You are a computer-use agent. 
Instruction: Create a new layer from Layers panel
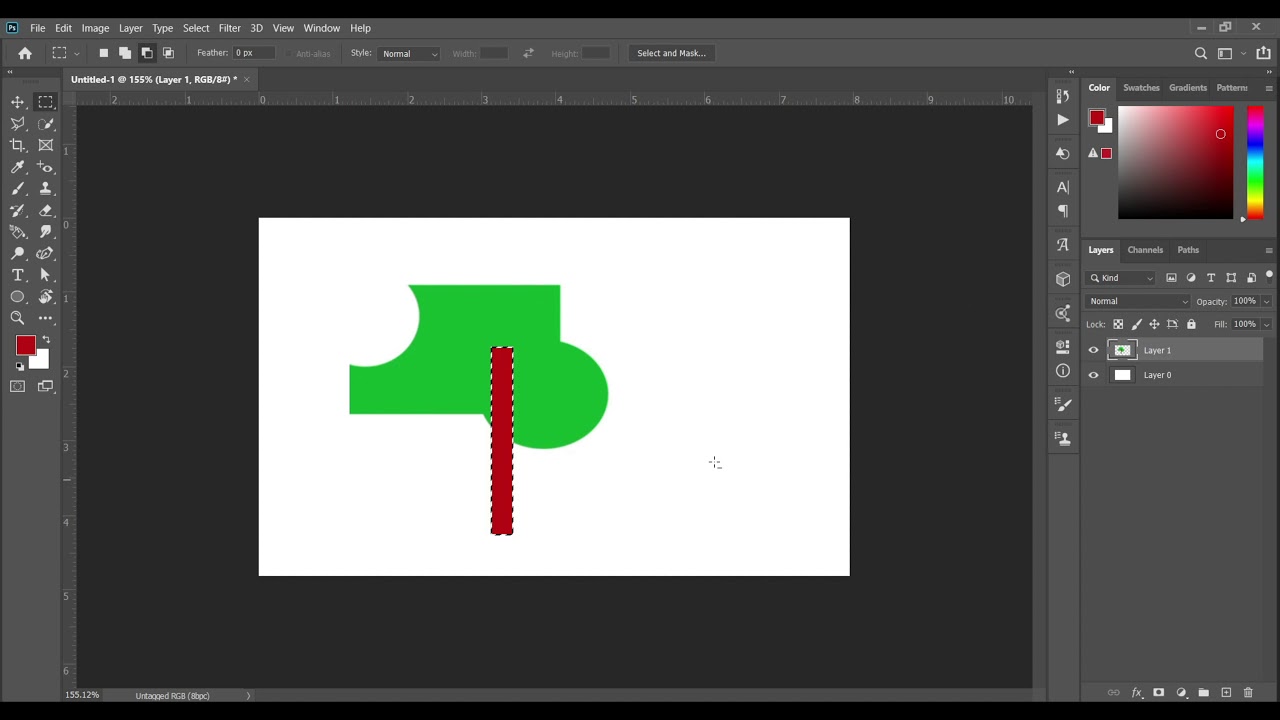1226,692
